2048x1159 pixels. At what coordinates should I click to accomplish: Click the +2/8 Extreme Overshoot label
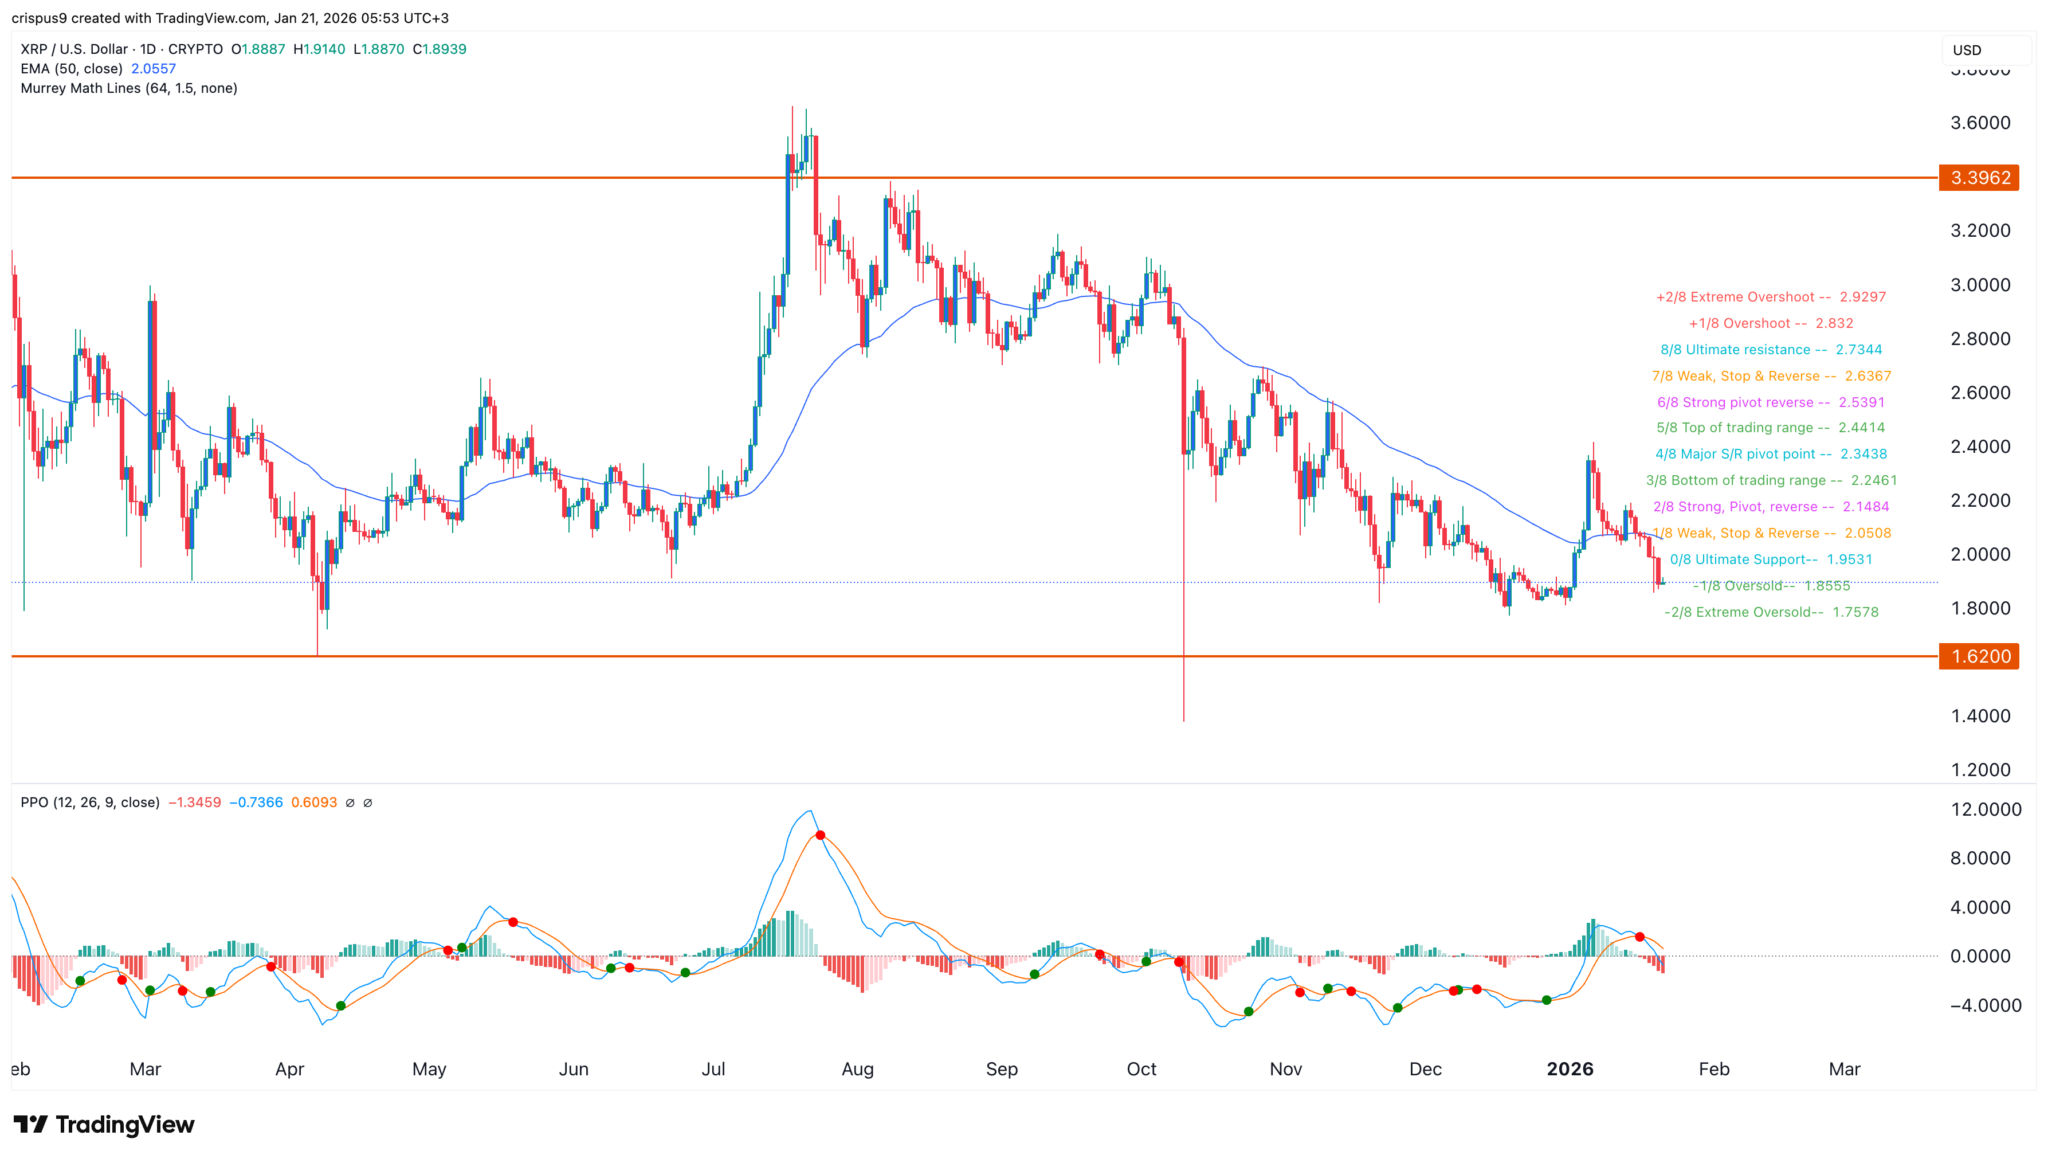pos(1770,297)
